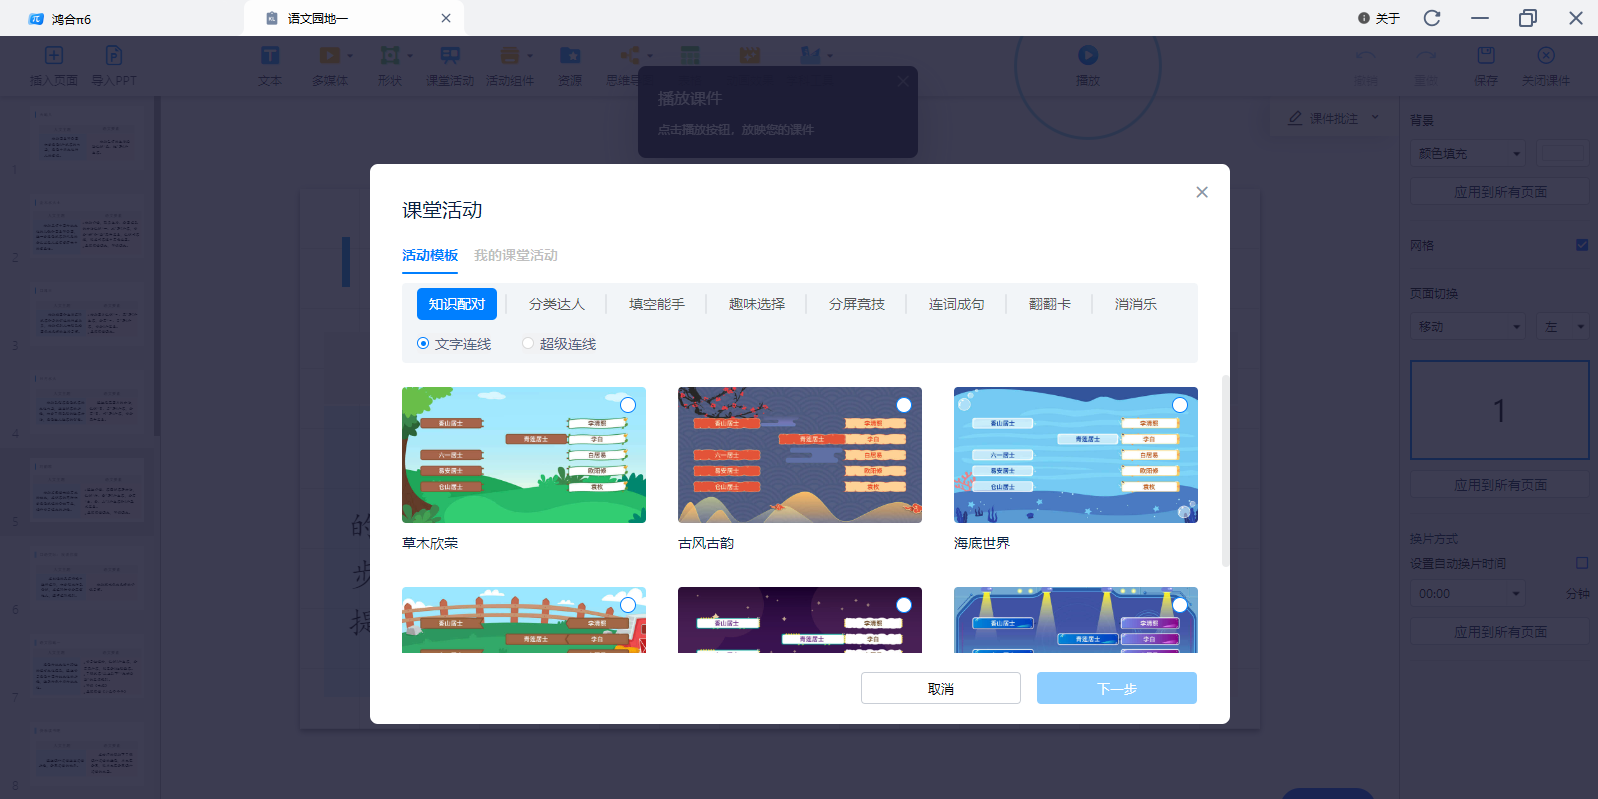The height and width of the screenshot is (799, 1598).
Task: Choose the 古风古韵 template thumbnail
Action: point(799,455)
